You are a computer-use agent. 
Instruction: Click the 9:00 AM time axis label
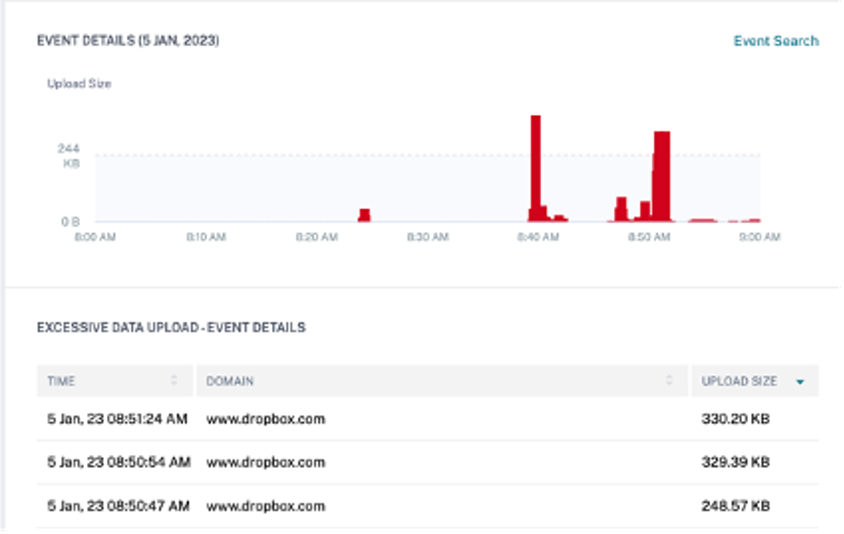point(760,237)
